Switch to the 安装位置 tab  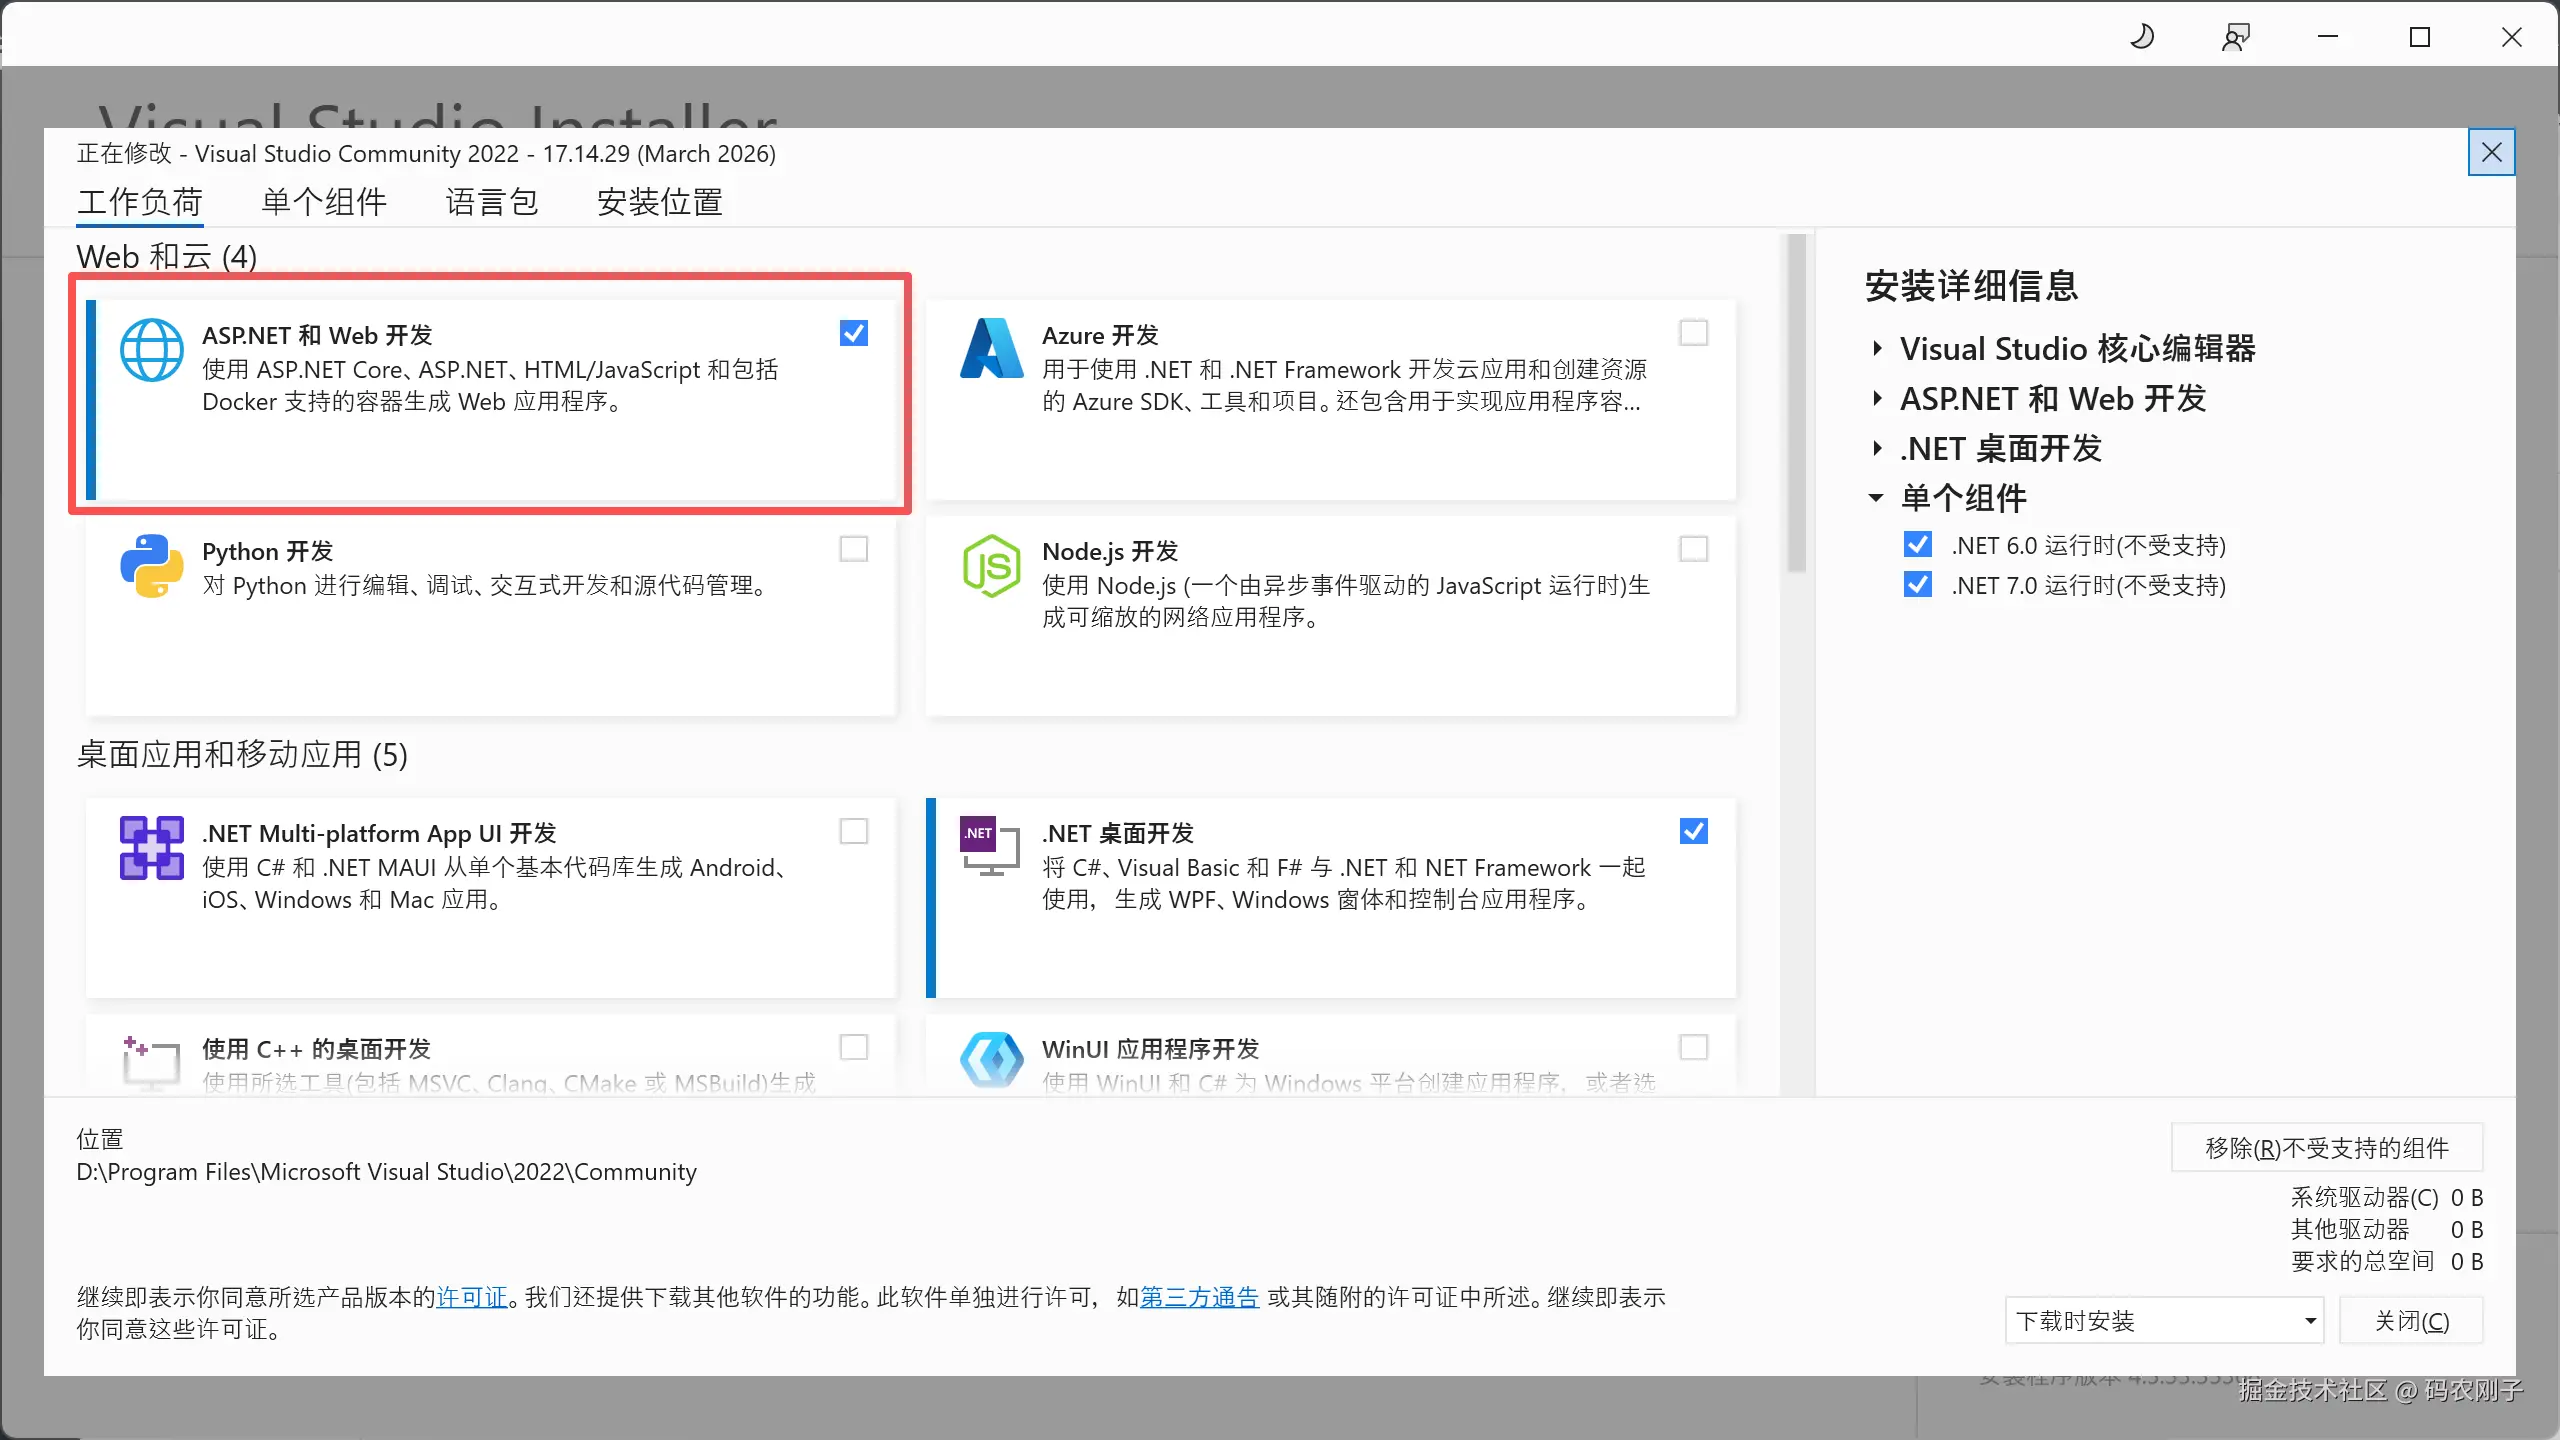(660, 202)
